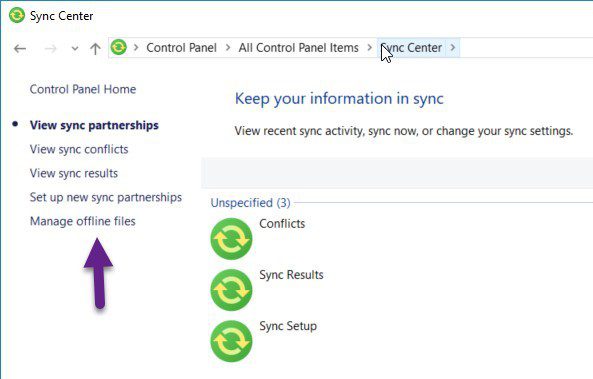
Task: Expand chevron after All Control Panel Items
Action: click(x=369, y=48)
